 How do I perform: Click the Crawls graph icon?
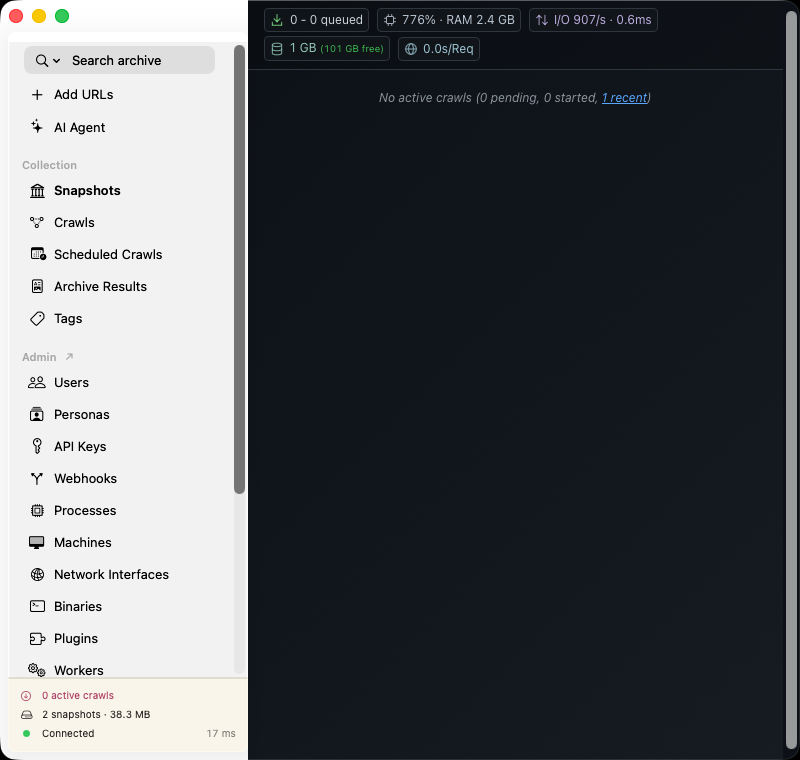tap(37, 222)
